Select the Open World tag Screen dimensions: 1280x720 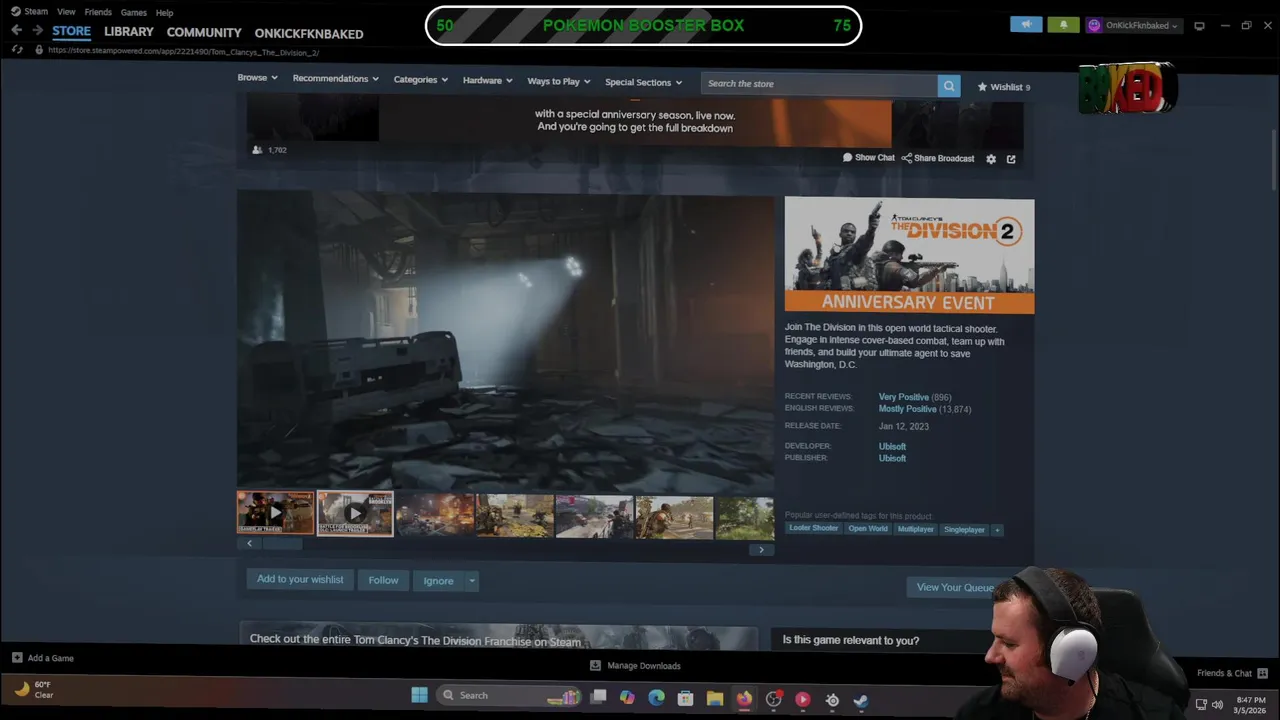pyautogui.click(x=867, y=529)
